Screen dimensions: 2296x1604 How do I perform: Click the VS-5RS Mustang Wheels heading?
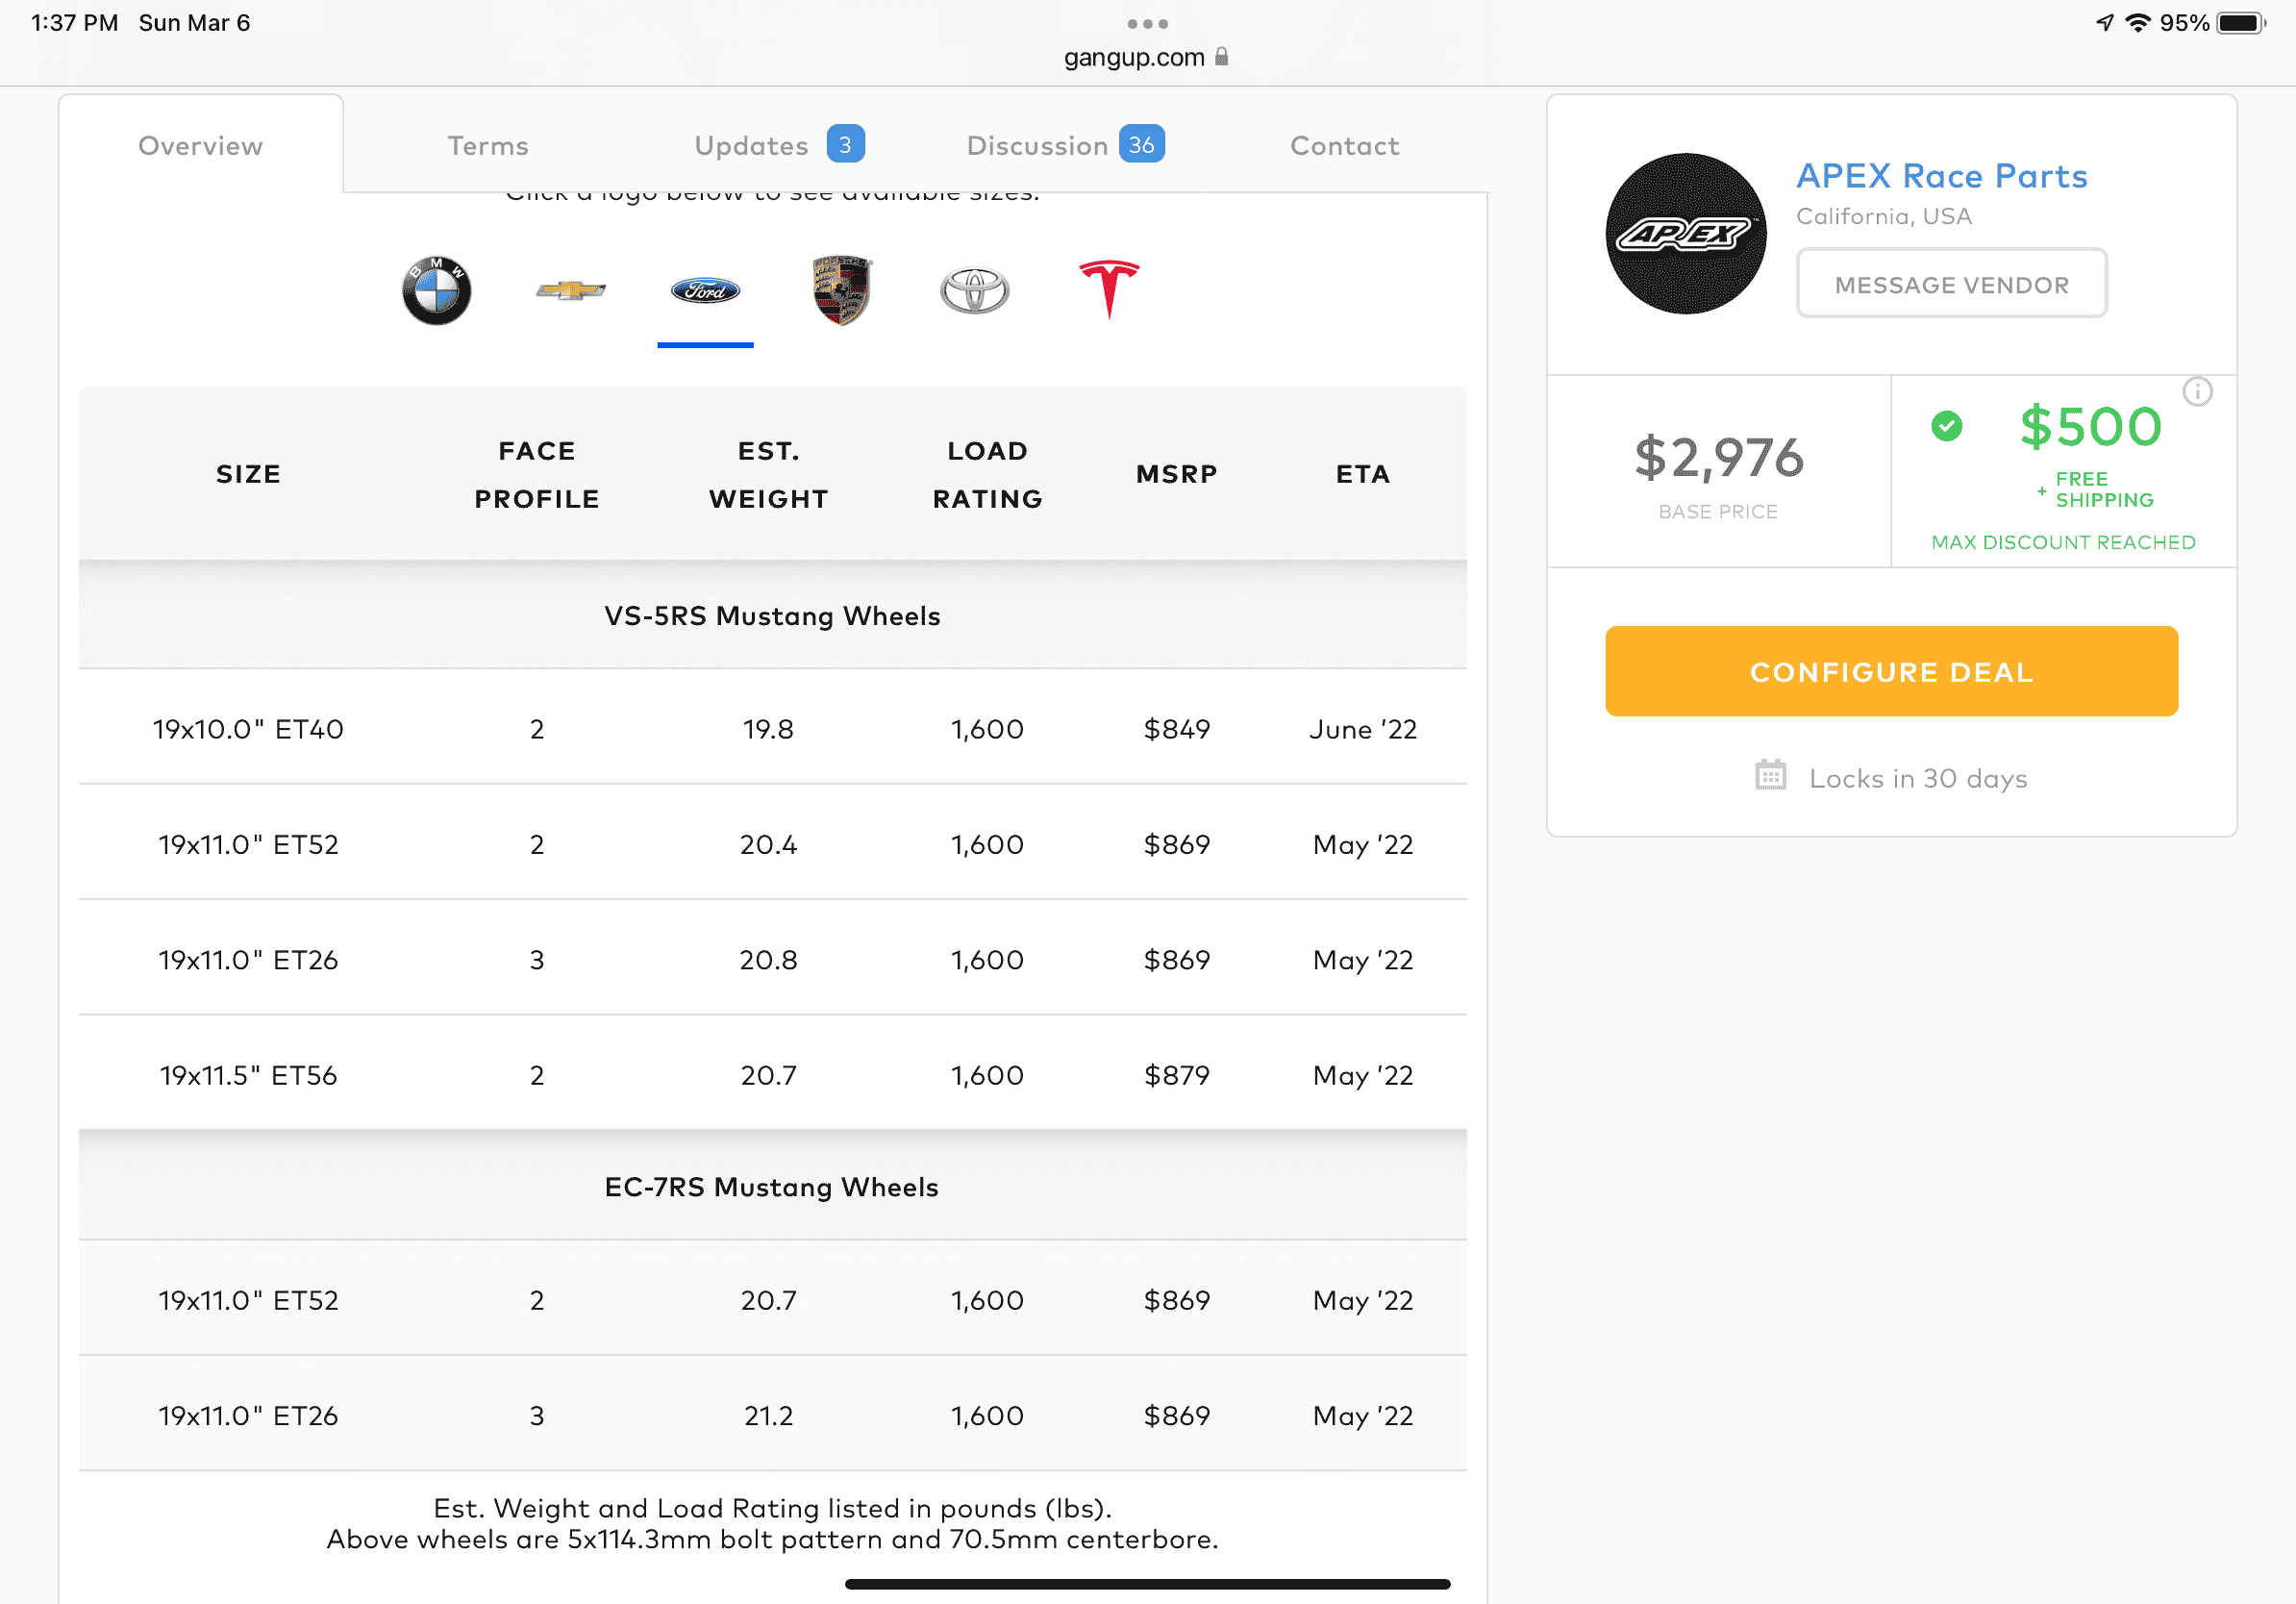(772, 615)
